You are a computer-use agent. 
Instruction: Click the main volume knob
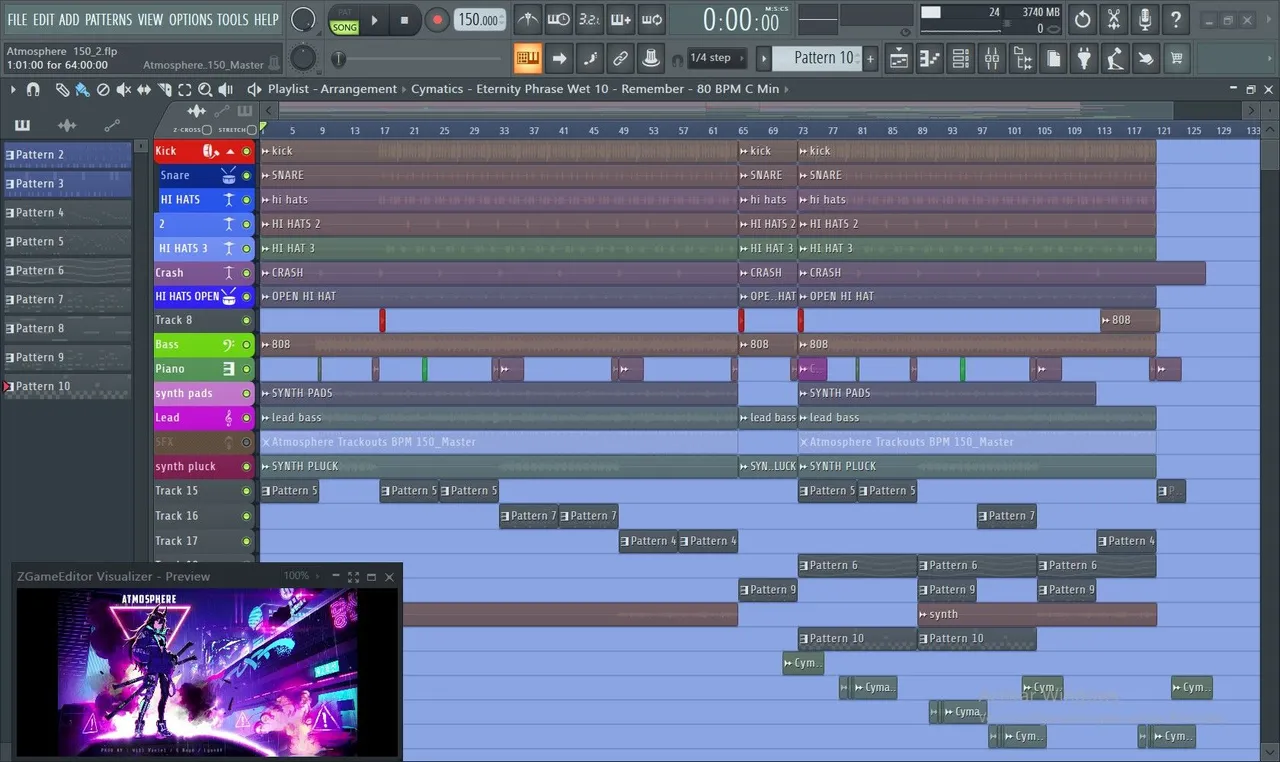tap(303, 19)
